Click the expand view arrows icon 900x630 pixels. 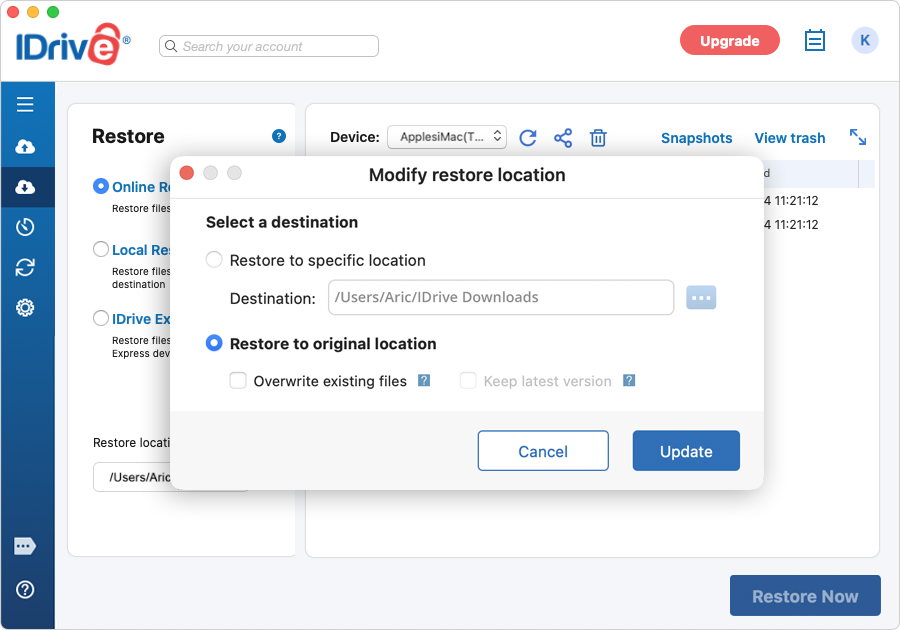(x=858, y=137)
